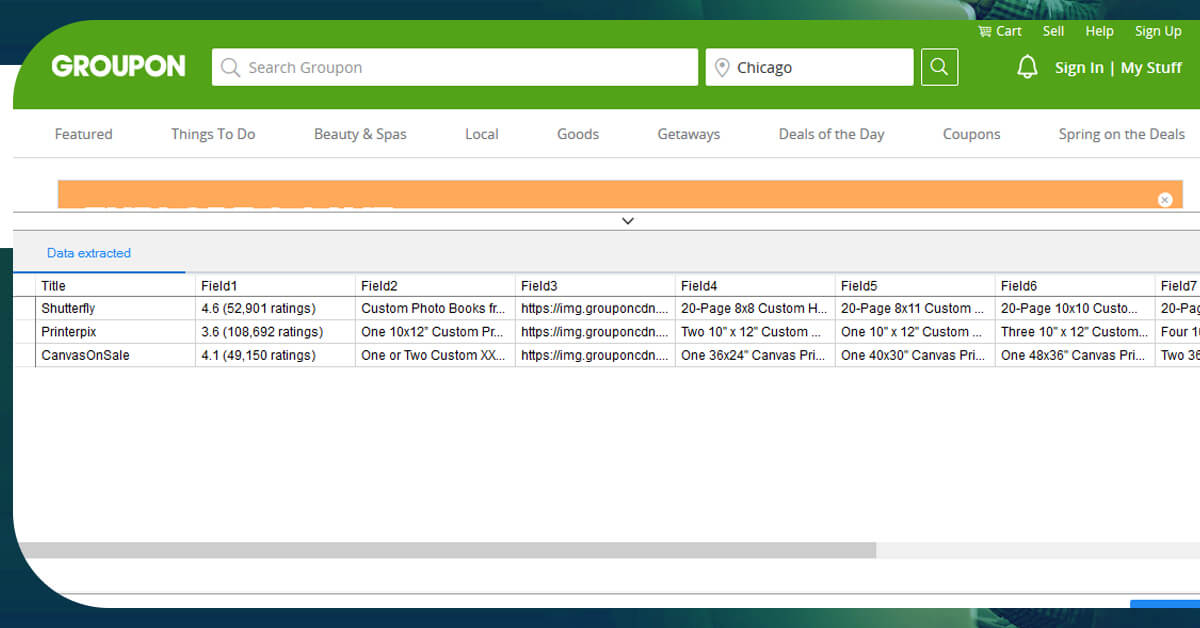Click the Groupon logo
Image resolution: width=1200 pixels, height=628 pixels.
(118, 66)
